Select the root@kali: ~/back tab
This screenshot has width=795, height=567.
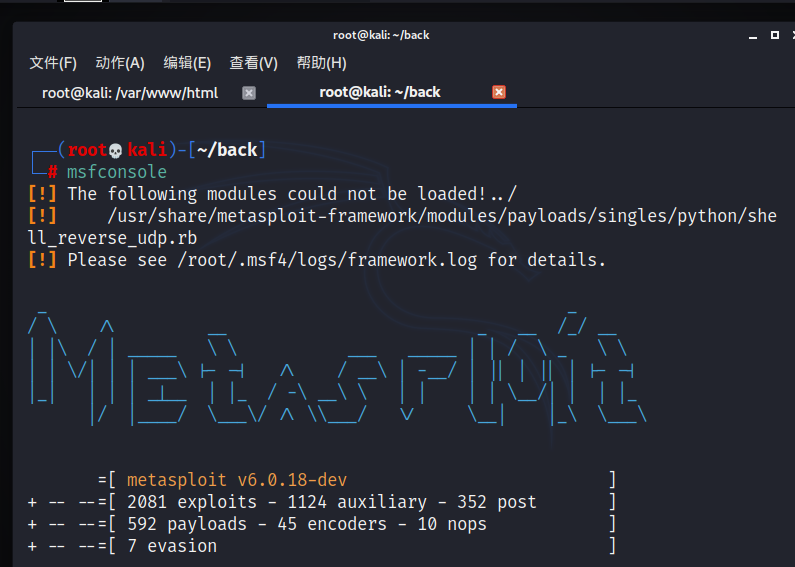point(380,92)
